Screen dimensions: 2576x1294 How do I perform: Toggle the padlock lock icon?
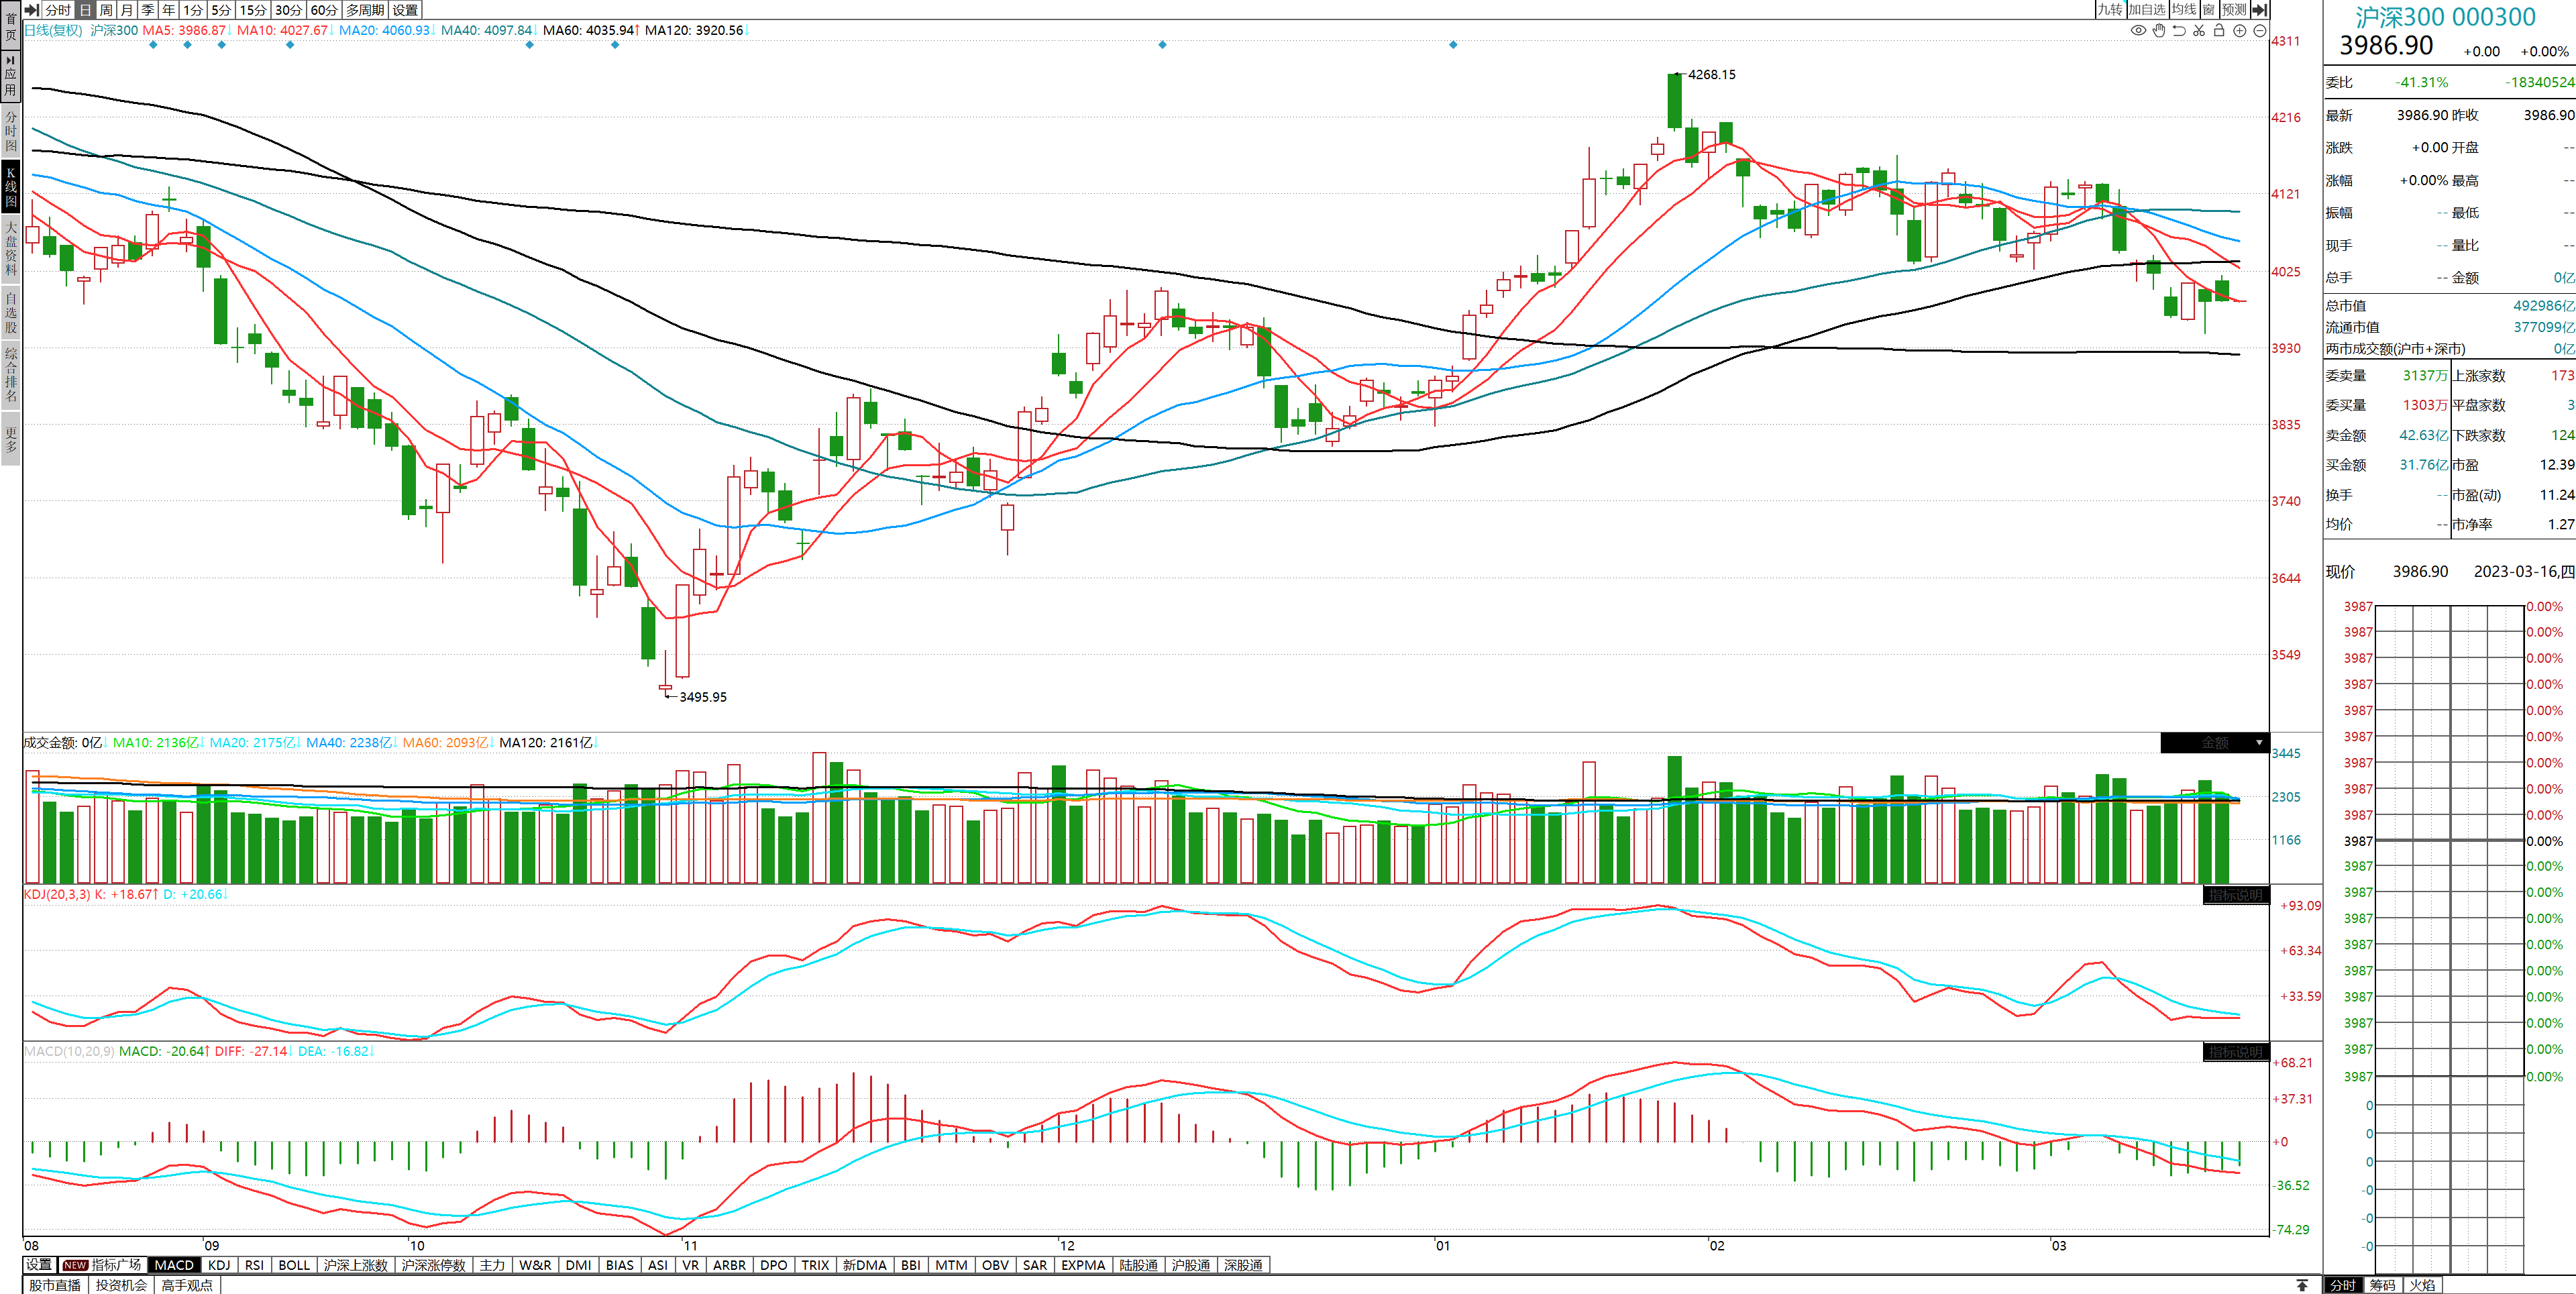(x=2219, y=31)
